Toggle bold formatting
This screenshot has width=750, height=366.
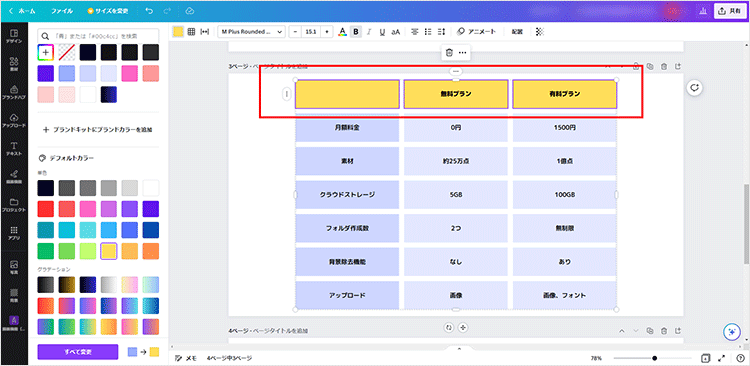pos(355,32)
